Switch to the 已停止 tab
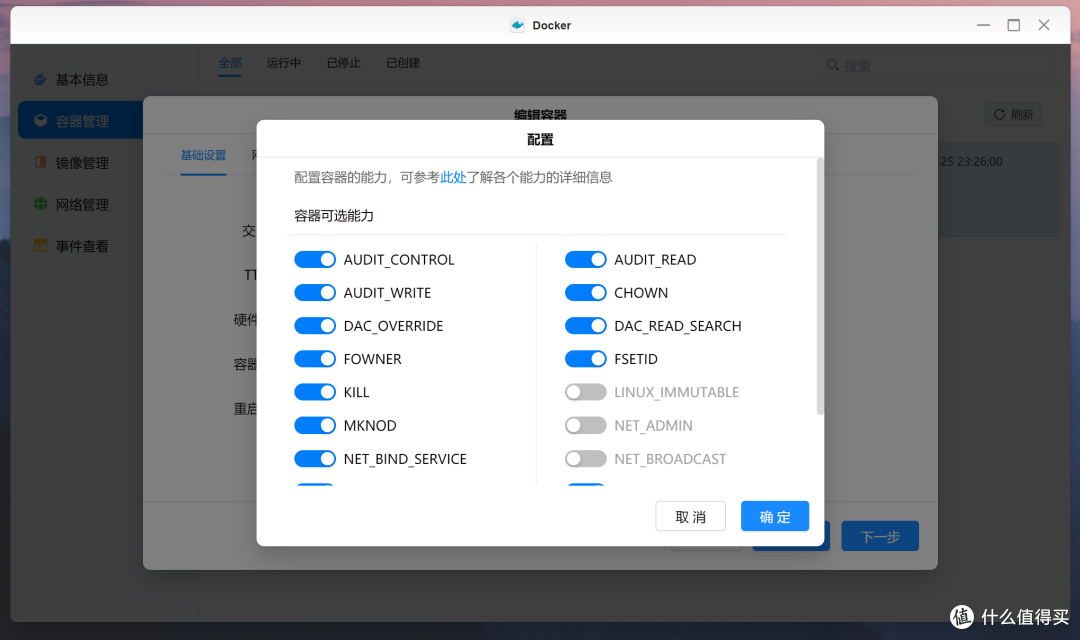1080x640 pixels. (x=344, y=63)
